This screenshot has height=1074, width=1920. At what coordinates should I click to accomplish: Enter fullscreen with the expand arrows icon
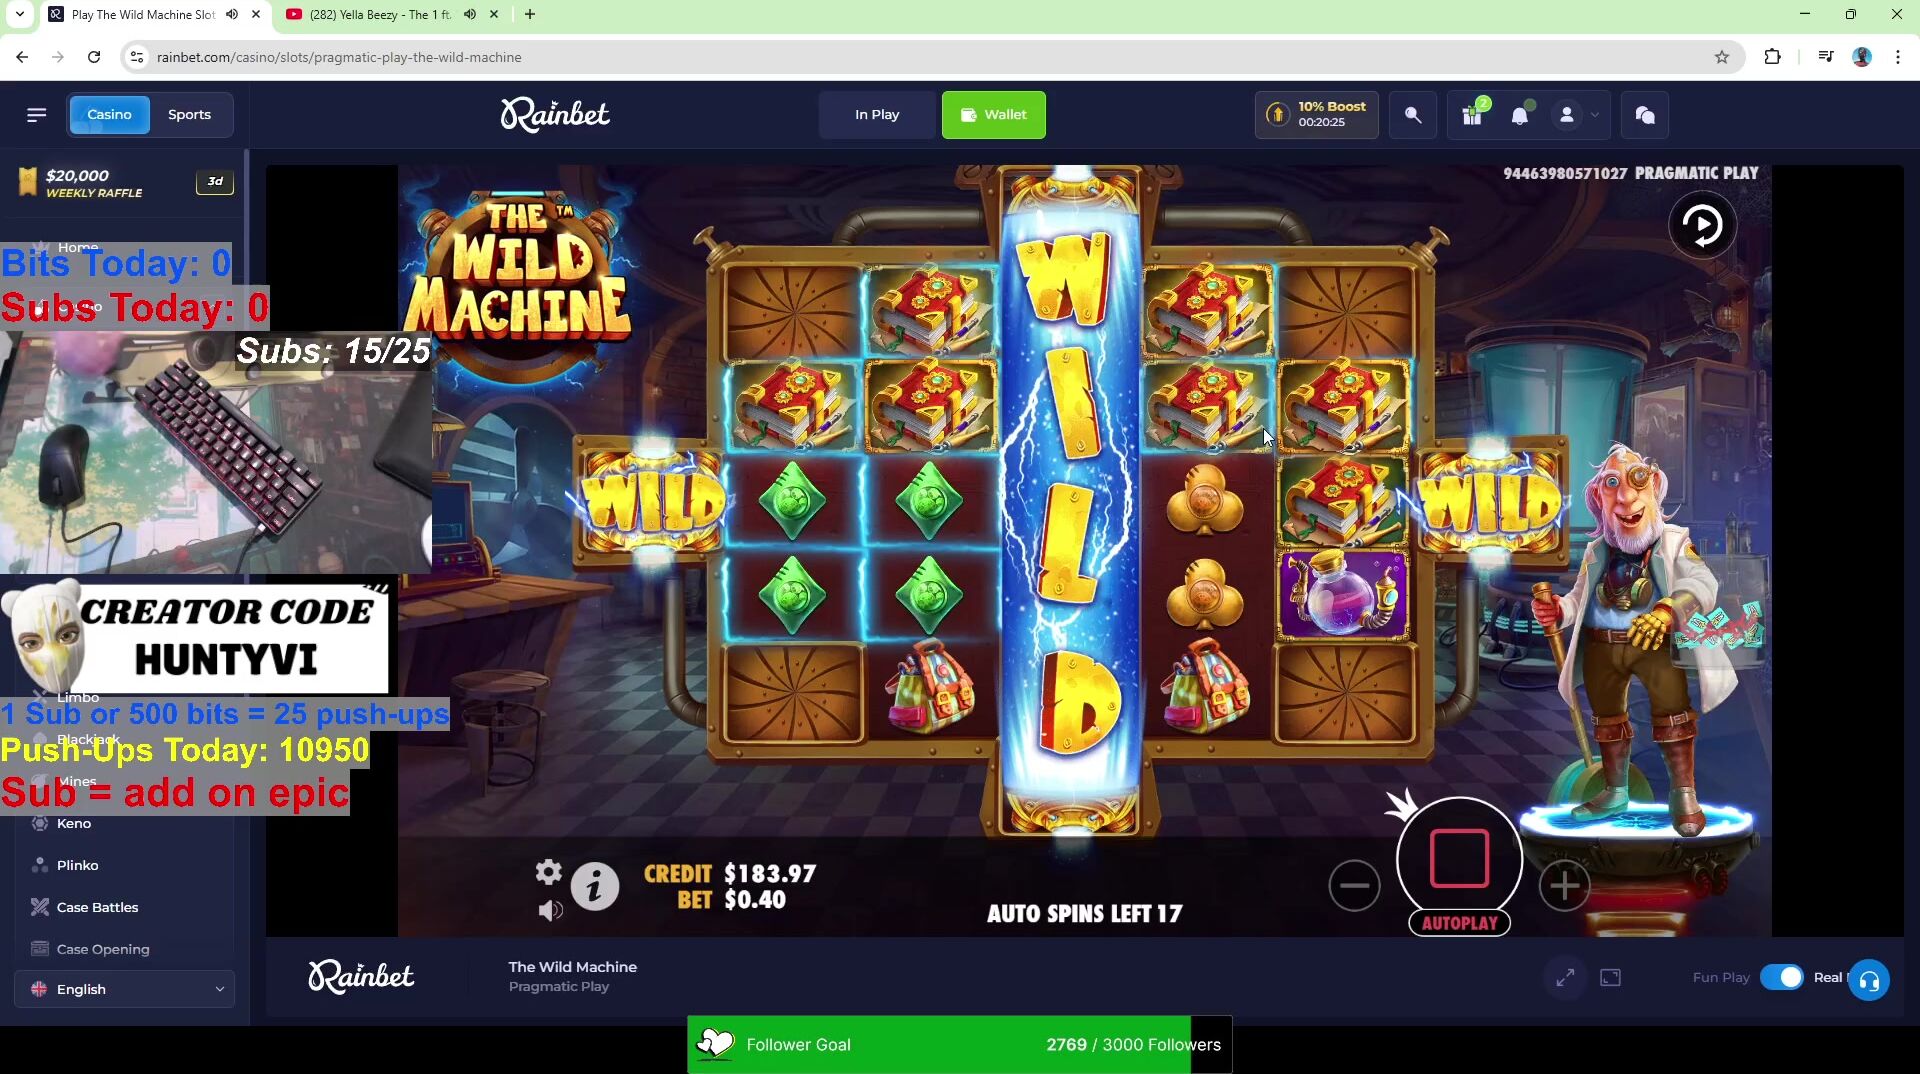(x=1565, y=977)
